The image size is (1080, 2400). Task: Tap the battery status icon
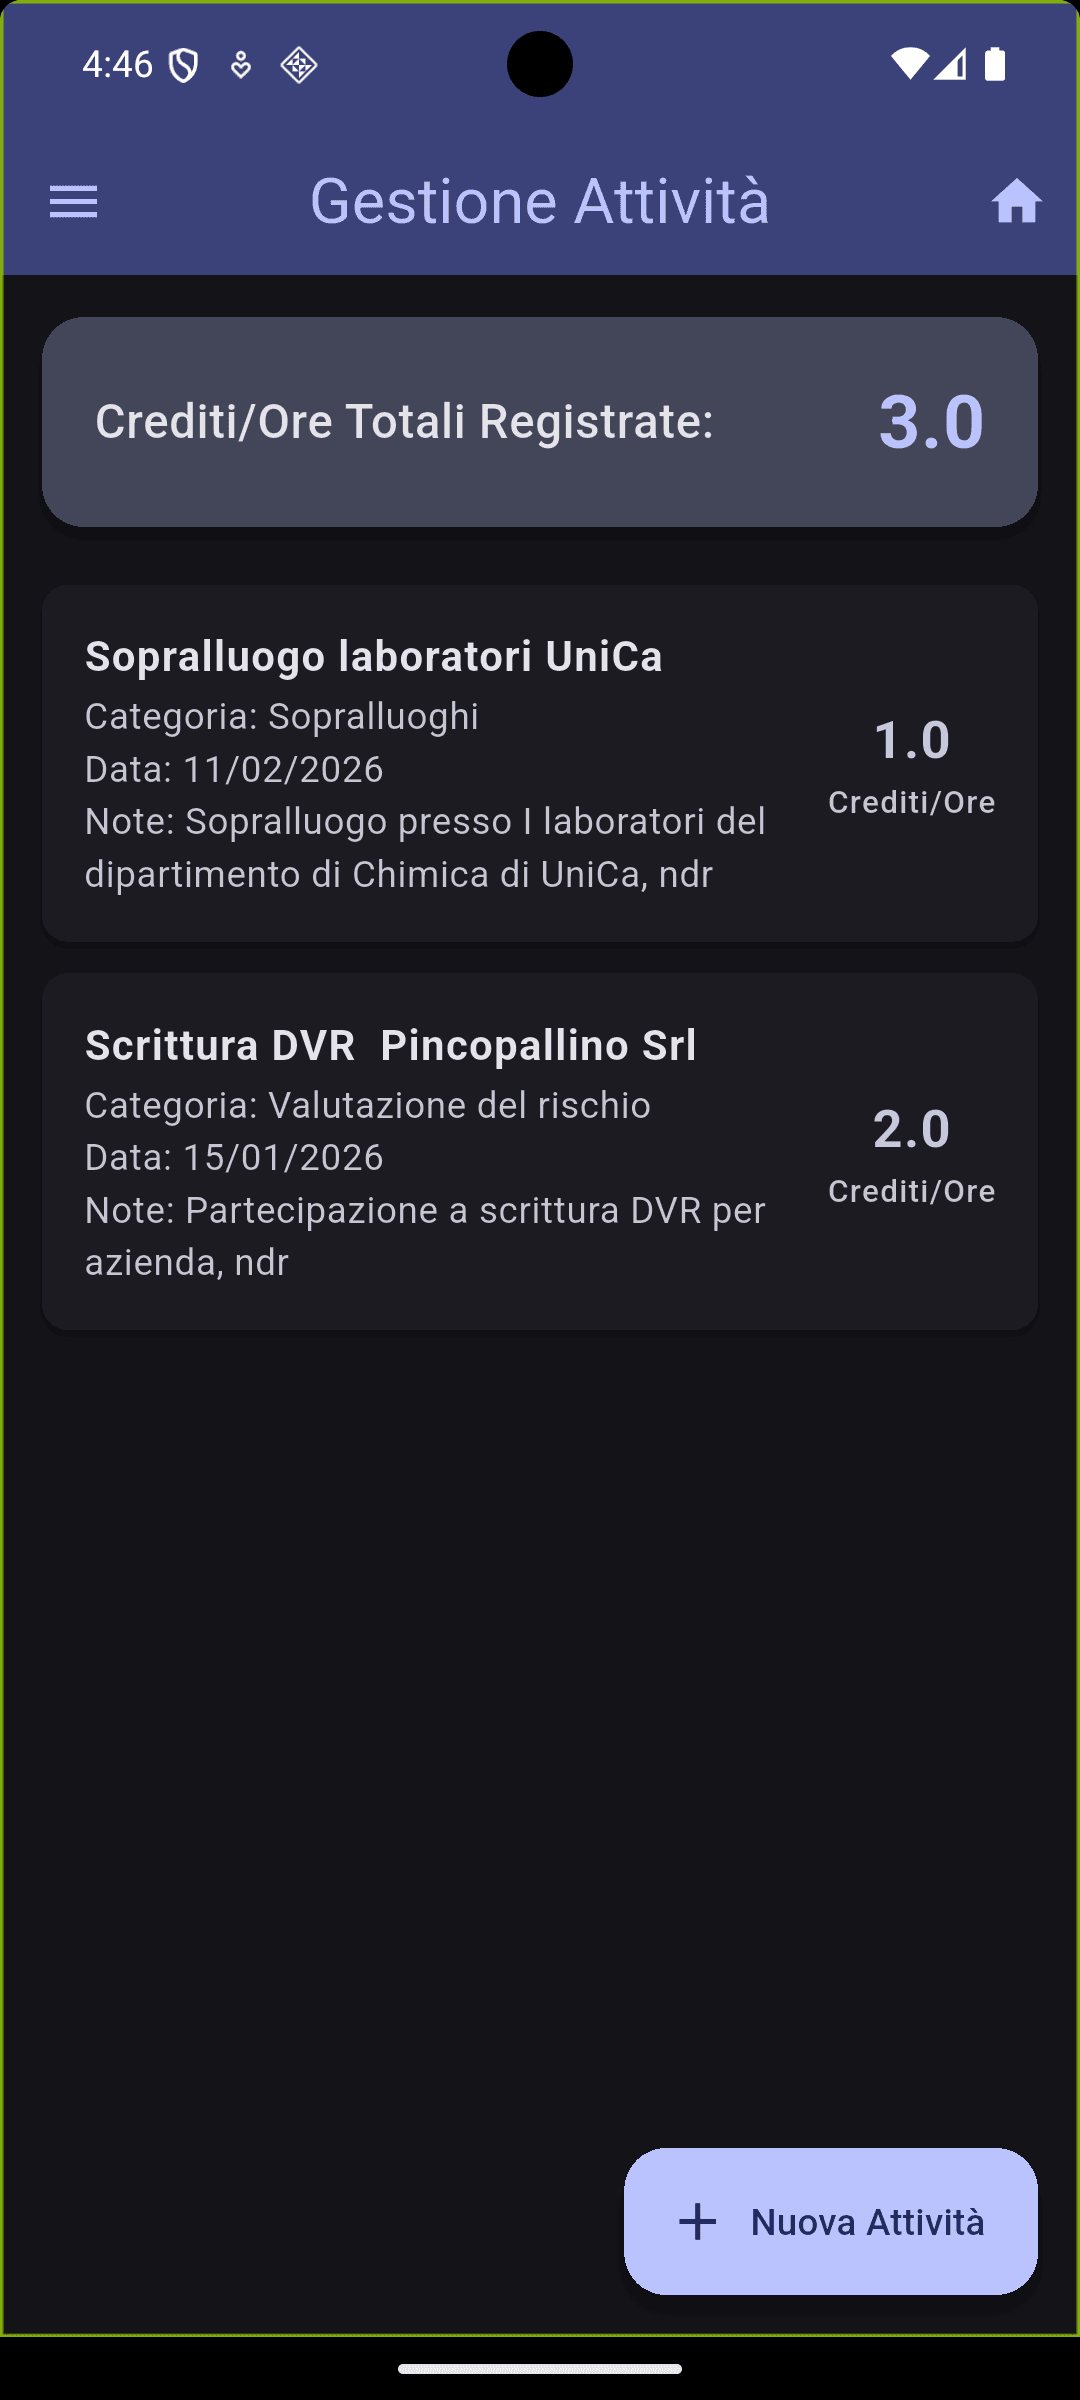[997, 62]
